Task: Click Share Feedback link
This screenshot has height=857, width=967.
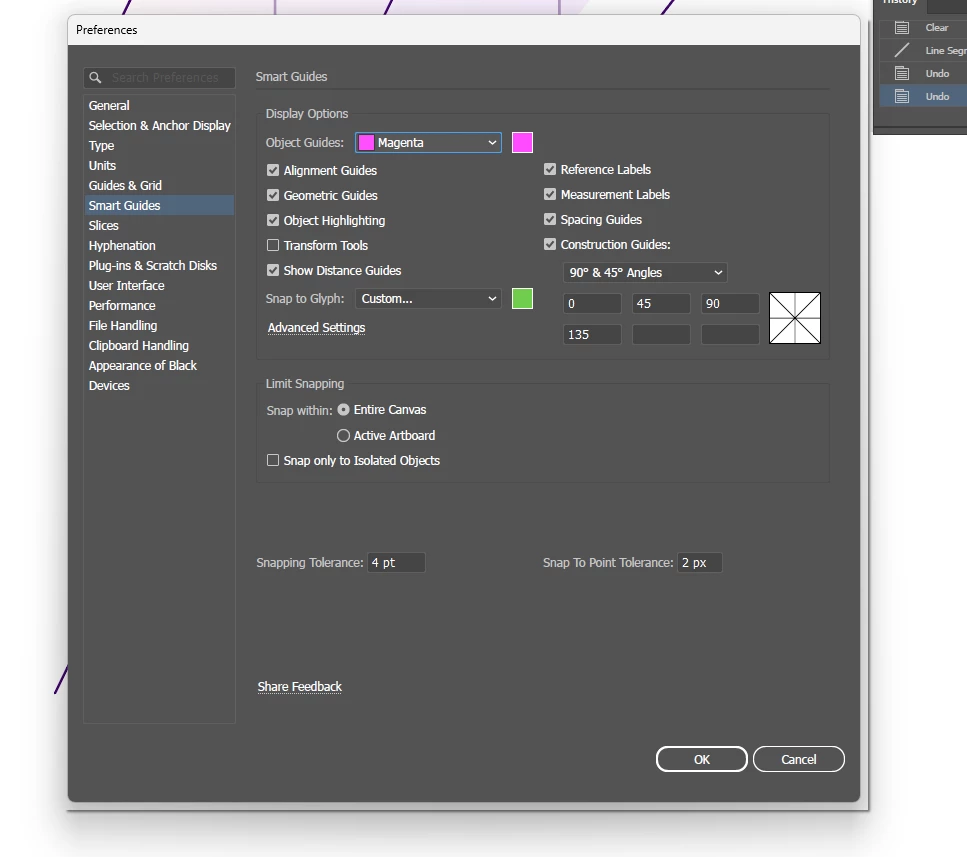Action: [x=300, y=687]
